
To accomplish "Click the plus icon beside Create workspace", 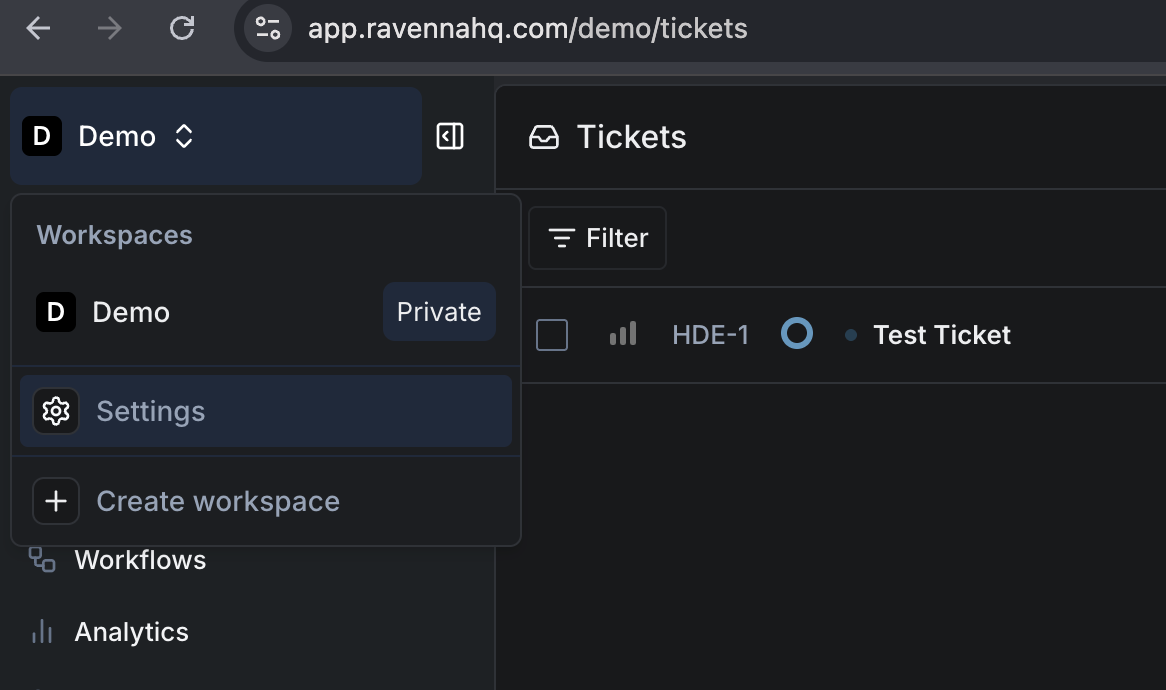I will click(56, 501).
